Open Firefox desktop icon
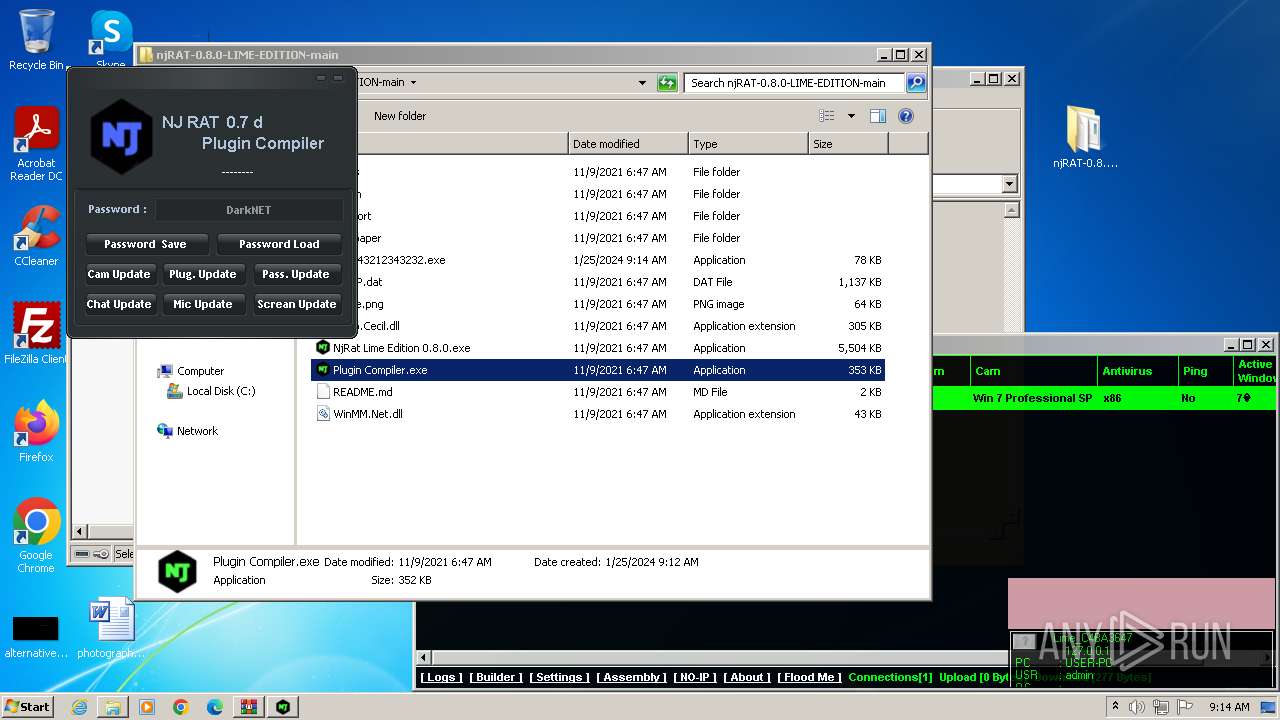The width and height of the screenshot is (1280, 720). pyautogui.click(x=36, y=431)
